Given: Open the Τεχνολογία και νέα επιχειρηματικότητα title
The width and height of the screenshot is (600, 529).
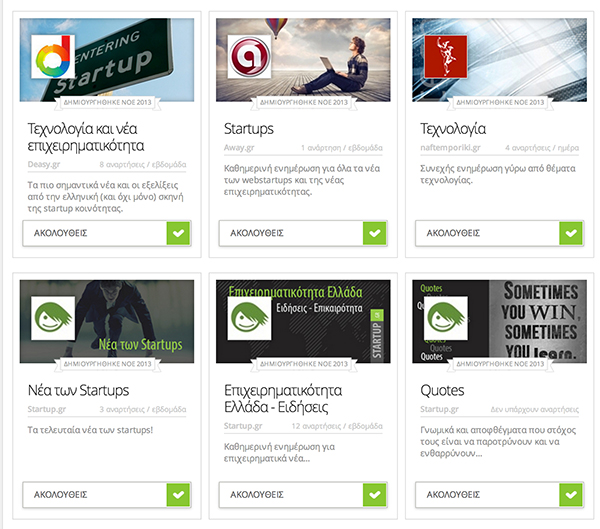Looking at the screenshot, I should [91, 137].
